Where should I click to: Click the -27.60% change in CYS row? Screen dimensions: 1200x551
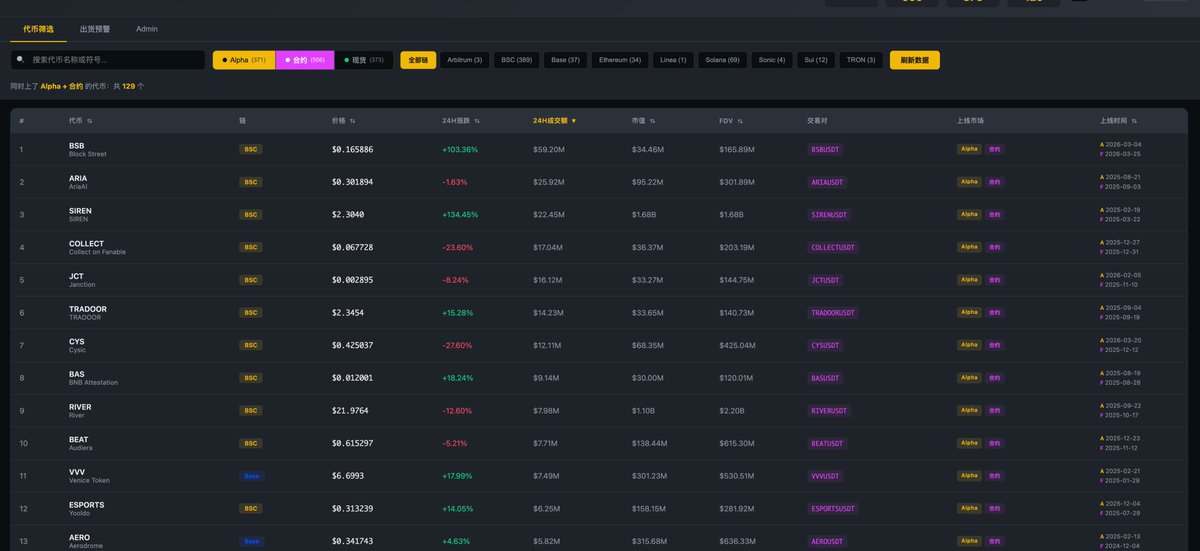coord(457,345)
